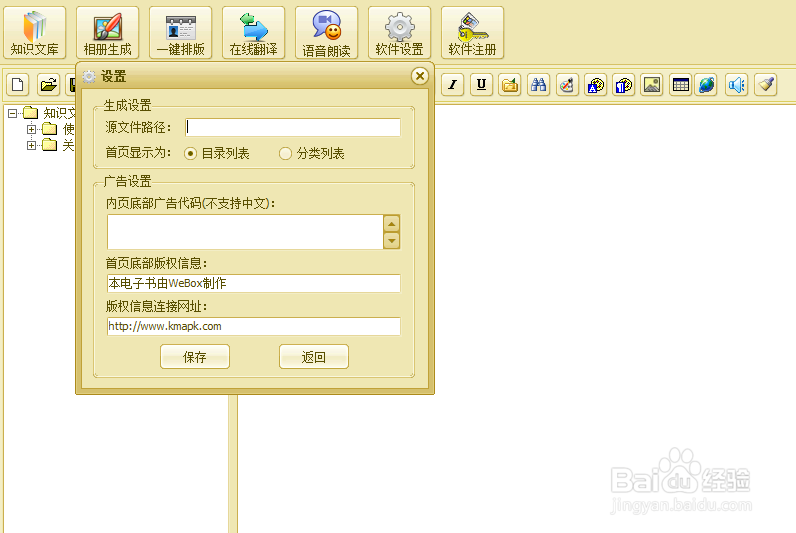Image resolution: width=796 pixels, height=533 pixels.
Task: Start 语音朗读 voice reading
Action: click(326, 33)
